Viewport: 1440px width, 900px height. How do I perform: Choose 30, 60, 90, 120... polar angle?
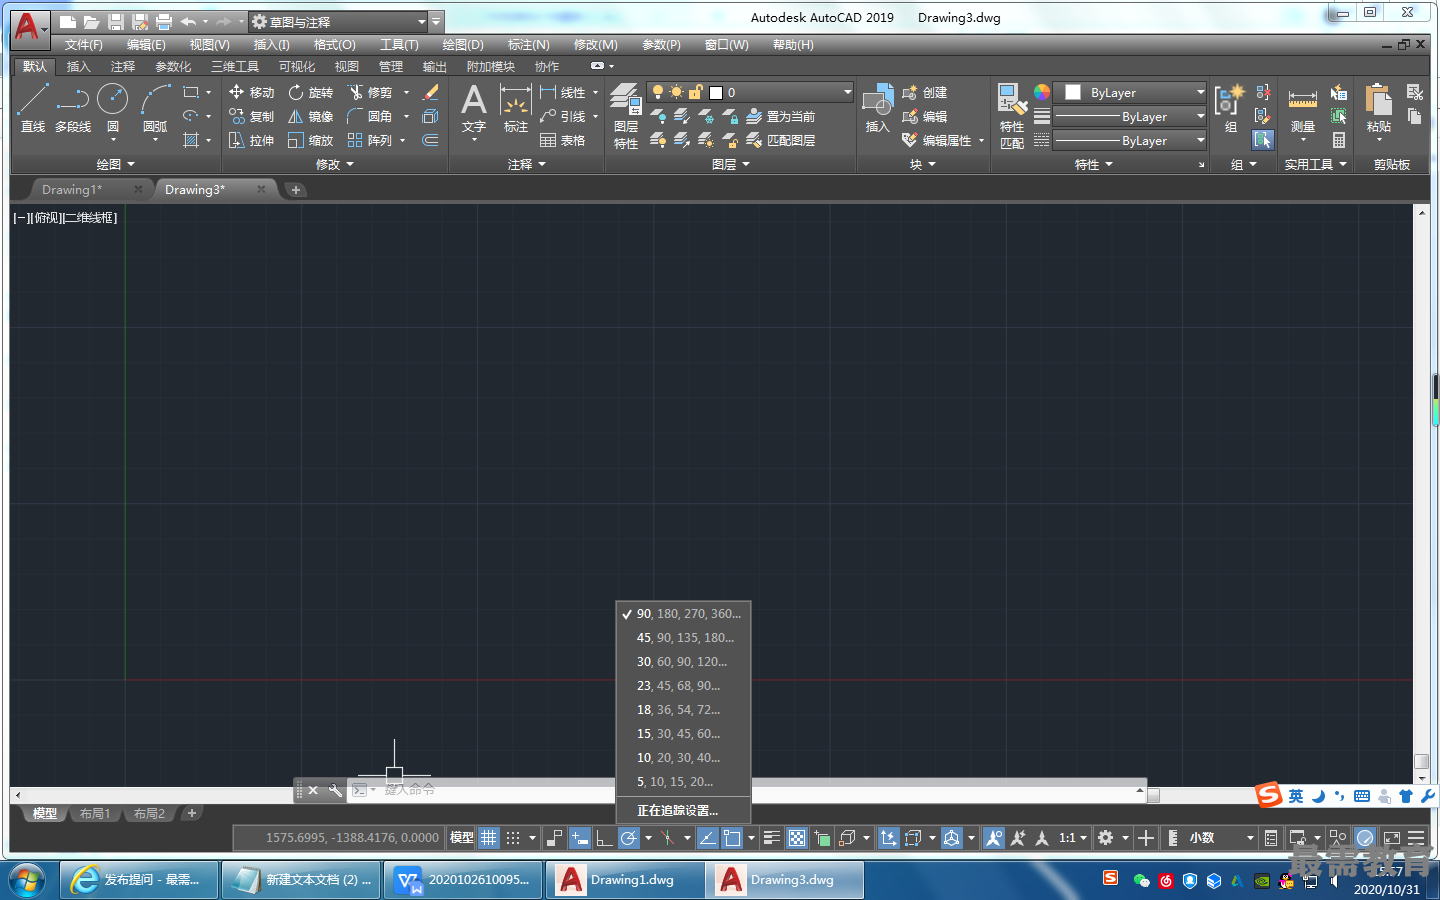pyautogui.click(x=683, y=661)
